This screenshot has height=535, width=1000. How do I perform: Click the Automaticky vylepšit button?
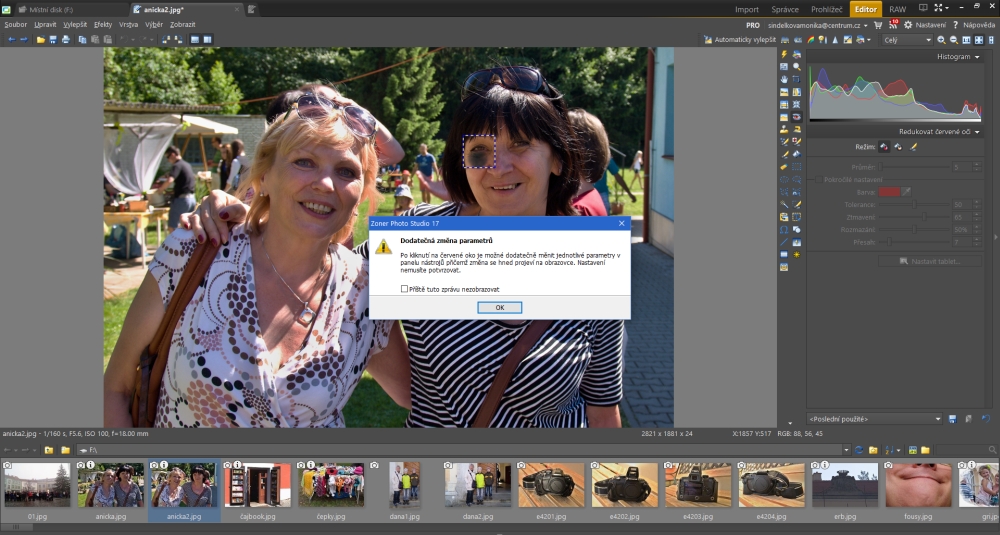740,40
